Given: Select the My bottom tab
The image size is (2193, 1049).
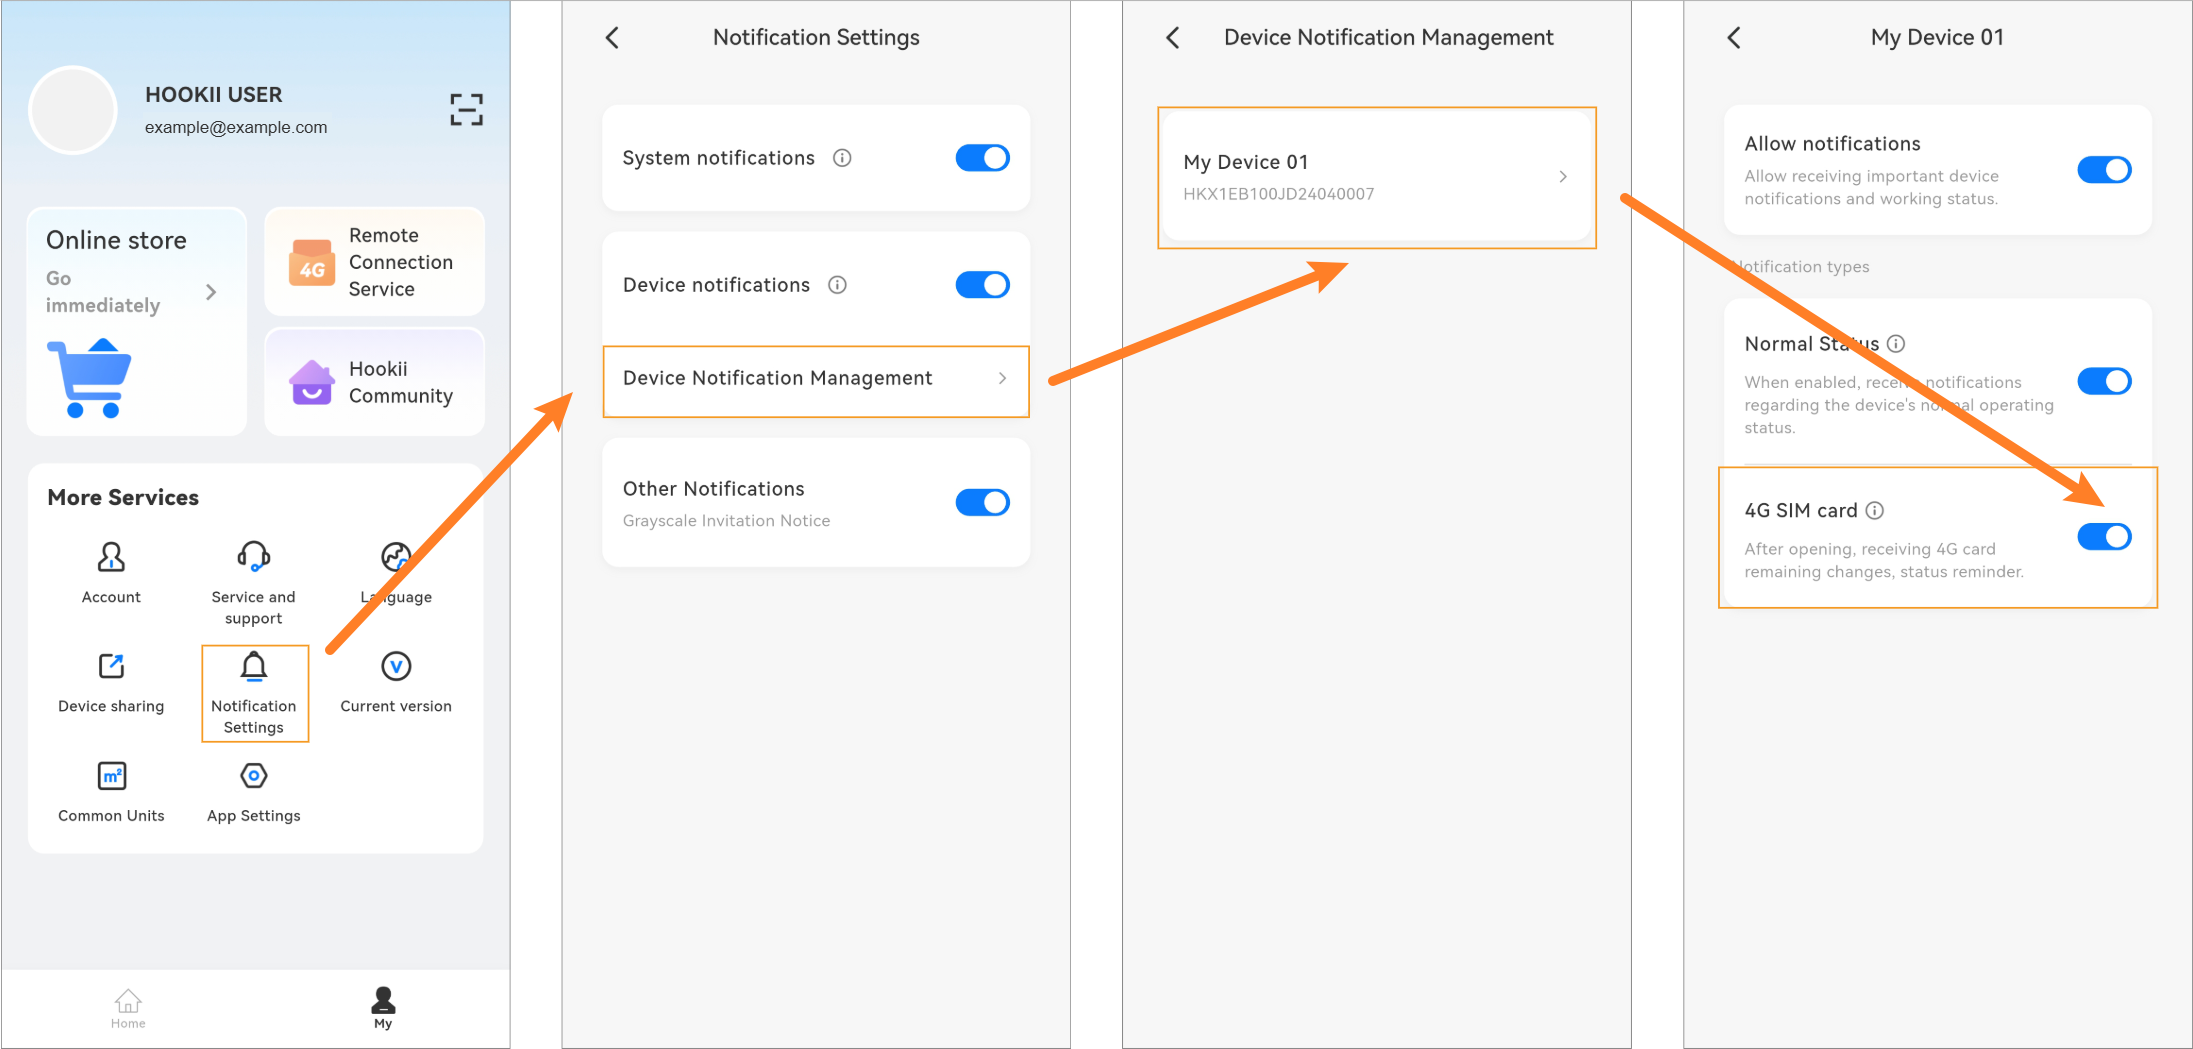Looking at the screenshot, I should (383, 1008).
